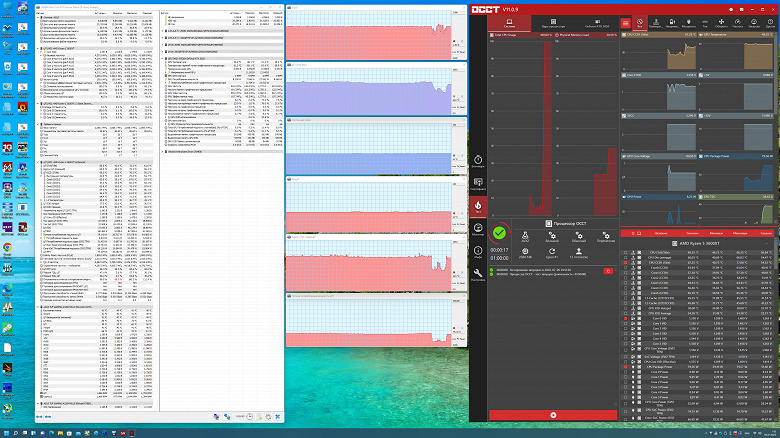Change the Большой data set option
This screenshot has height=438, width=780.
(x=552, y=237)
